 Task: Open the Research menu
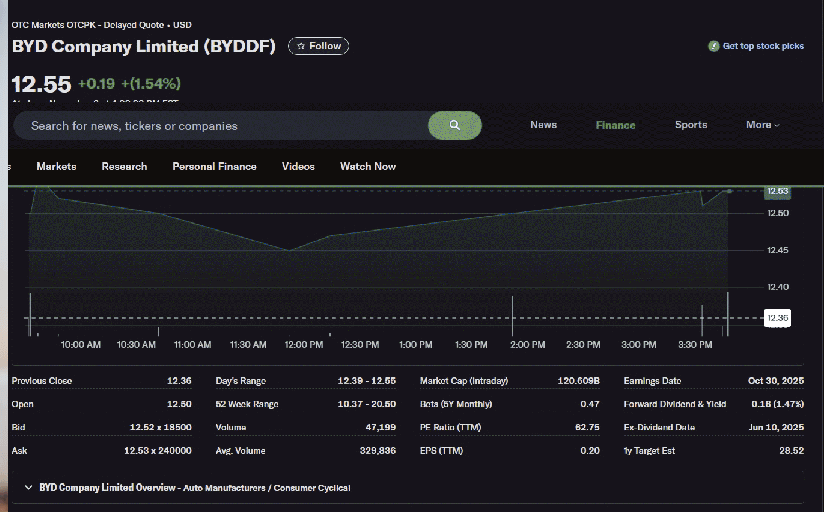pos(124,166)
